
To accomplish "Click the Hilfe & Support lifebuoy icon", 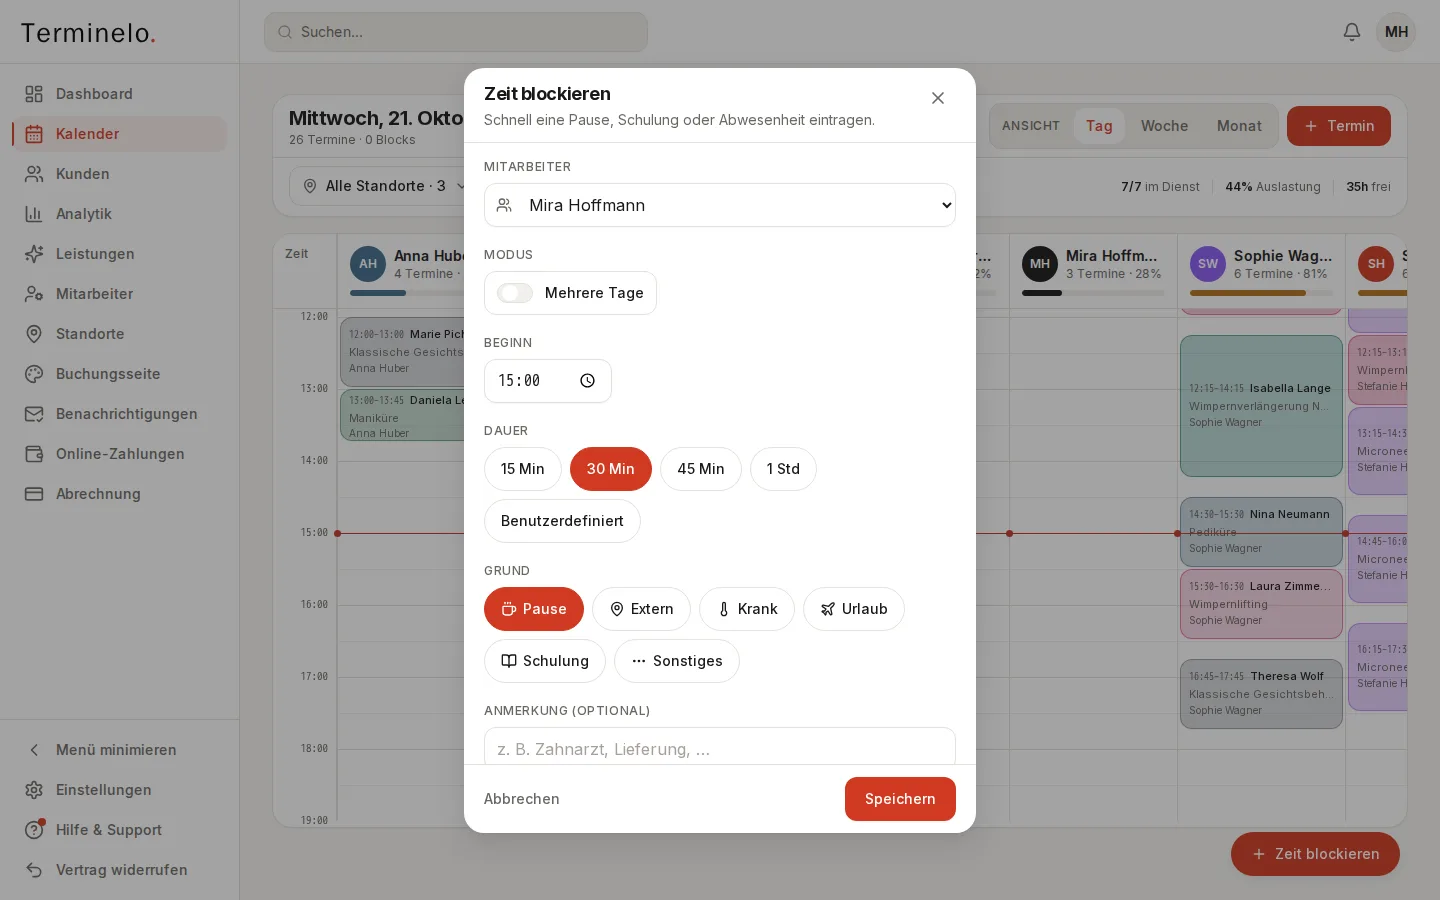I will (x=34, y=830).
